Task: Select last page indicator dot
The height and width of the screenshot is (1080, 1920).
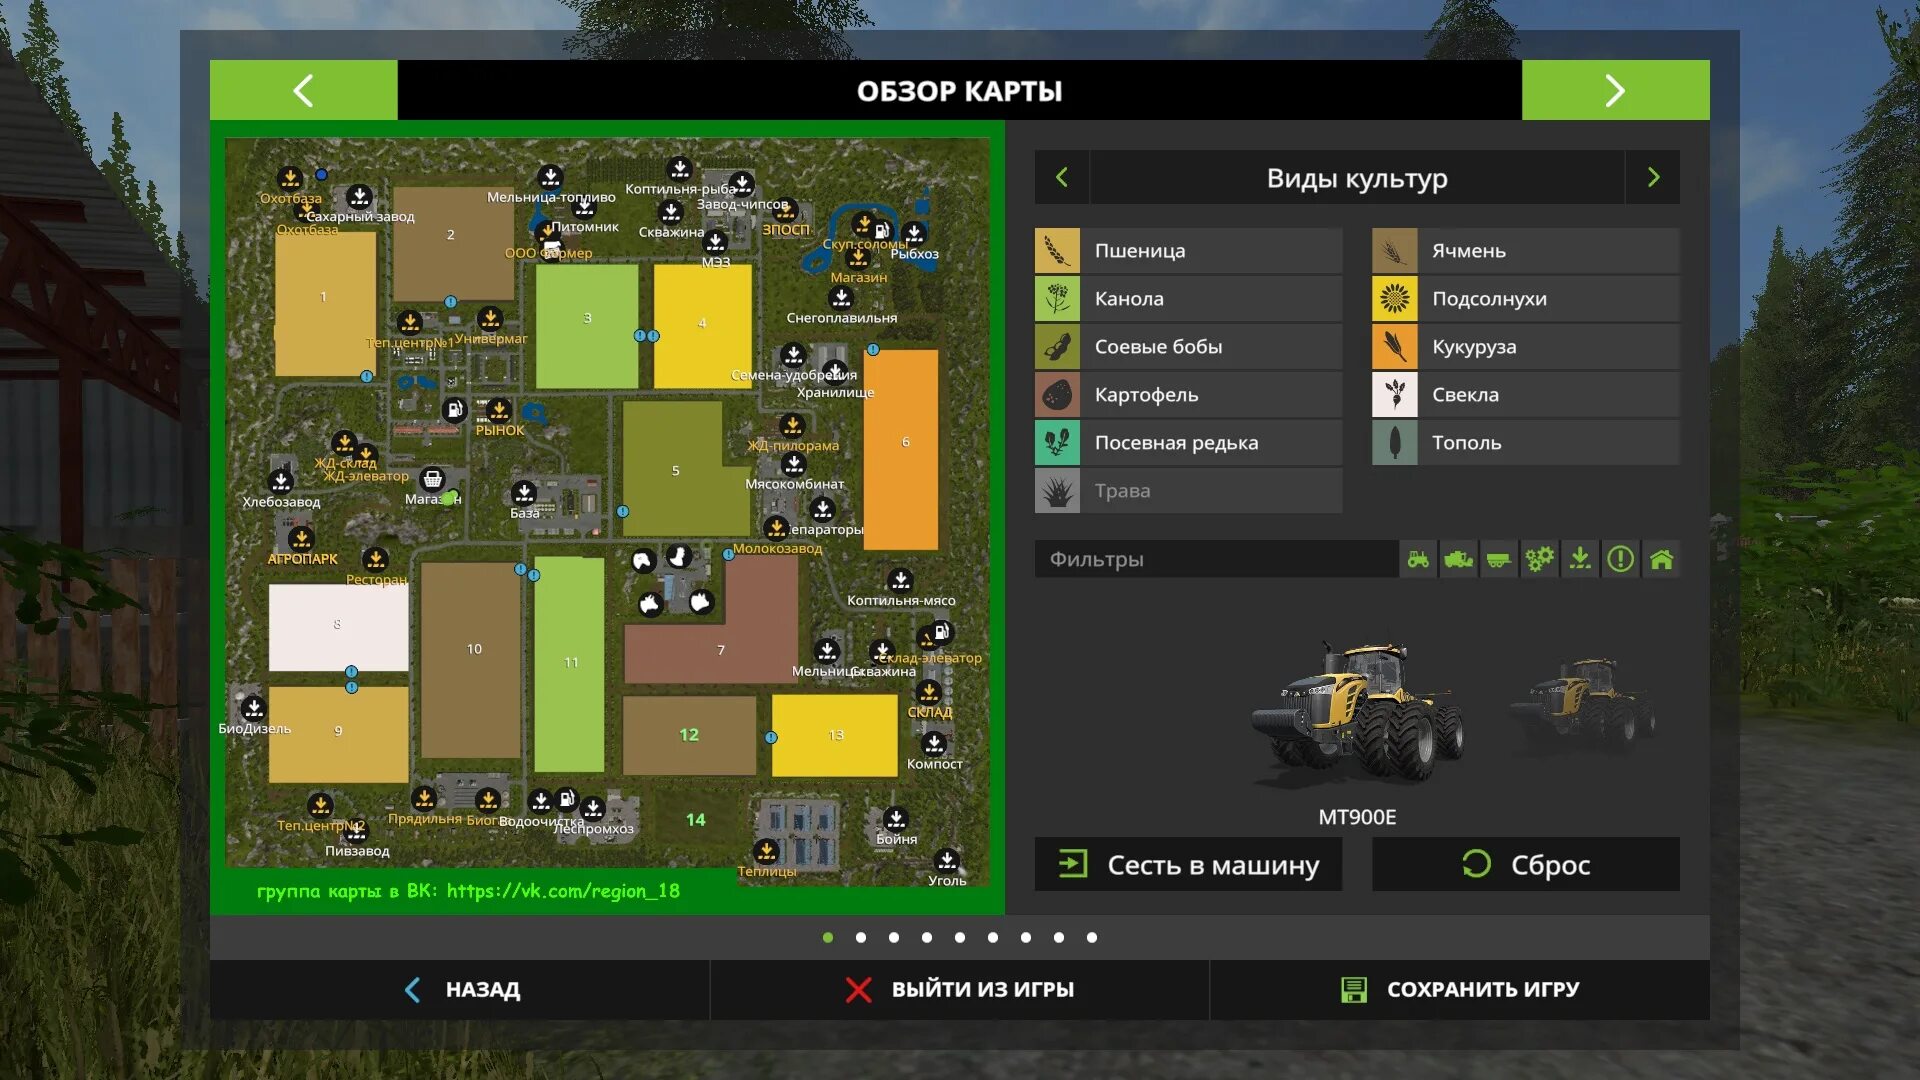Action: tap(1092, 937)
